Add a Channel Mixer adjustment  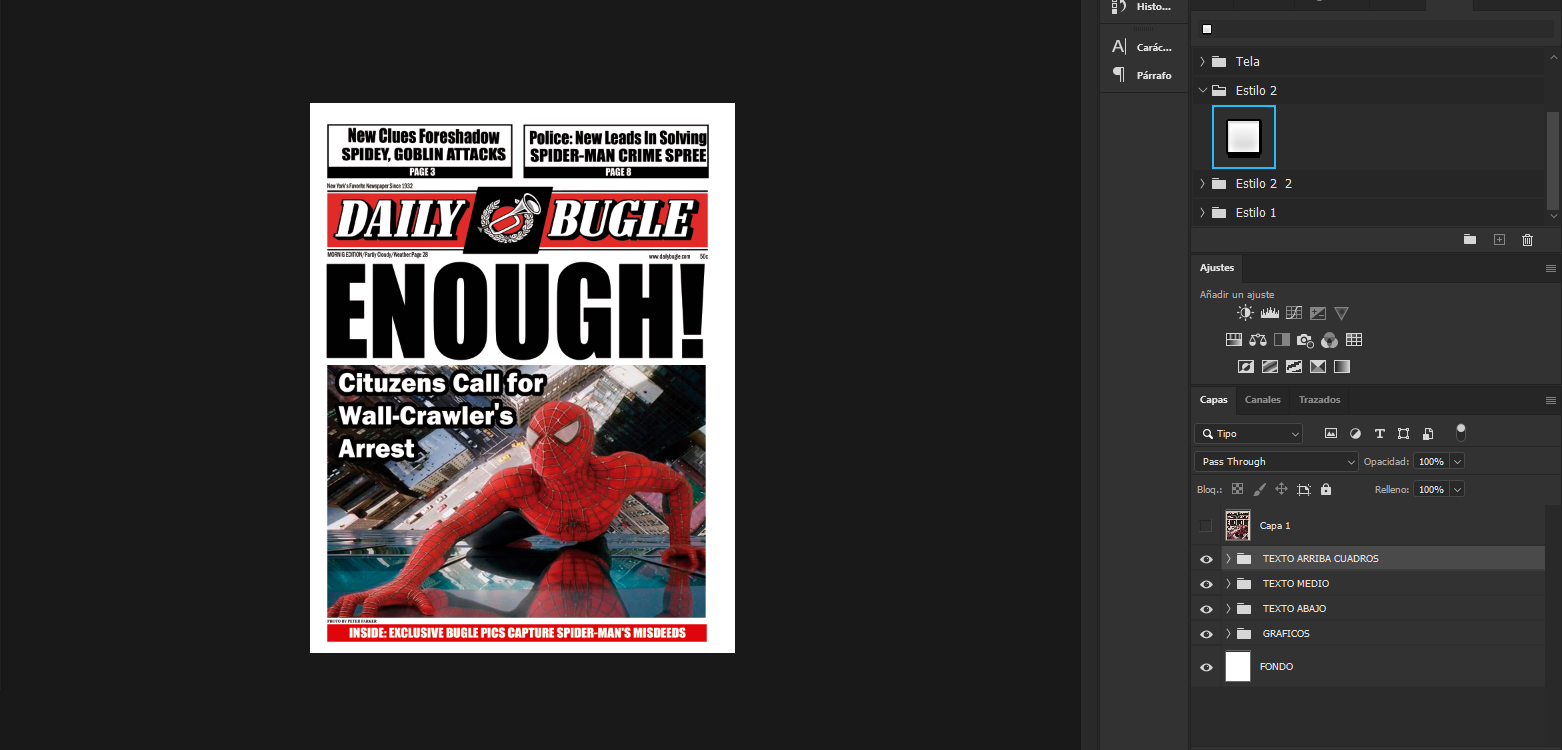click(x=1330, y=340)
